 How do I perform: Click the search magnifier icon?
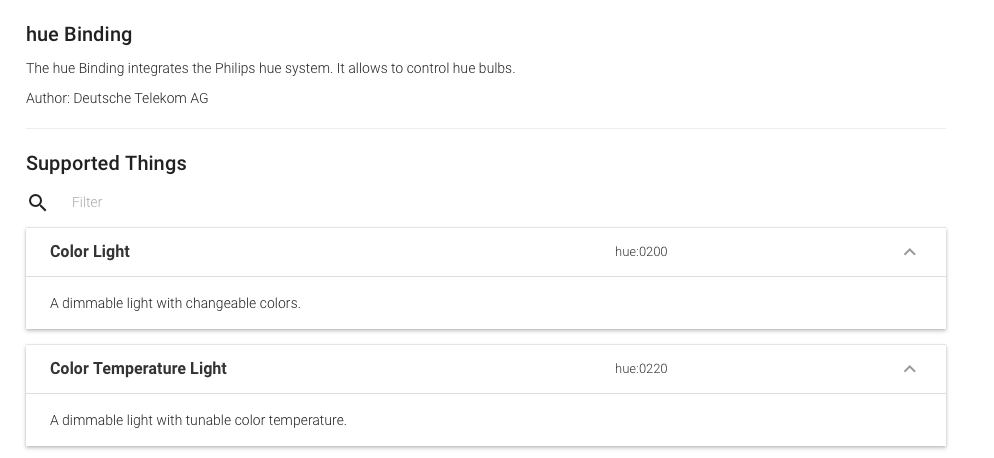click(38, 203)
